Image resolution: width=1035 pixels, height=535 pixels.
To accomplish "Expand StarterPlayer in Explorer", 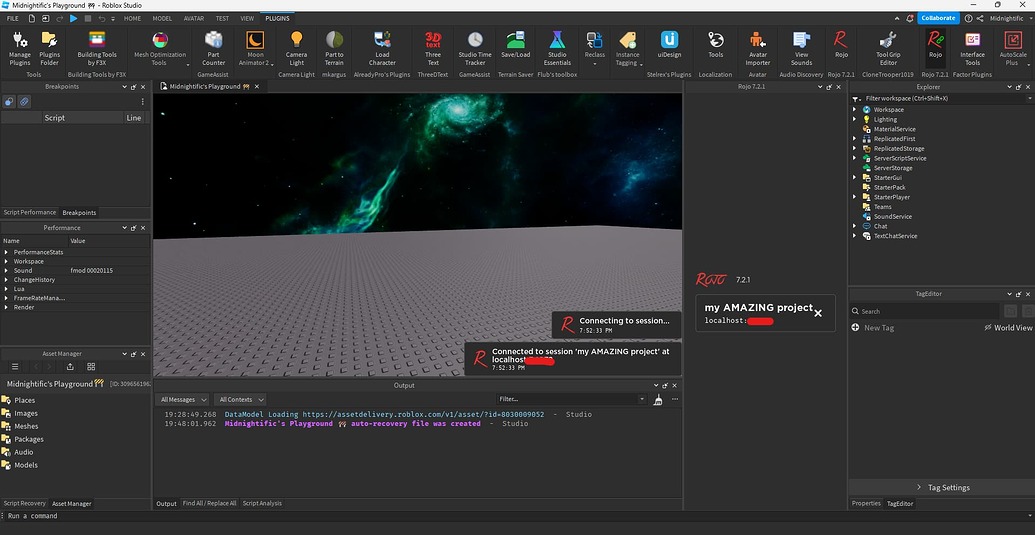I will pos(855,197).
